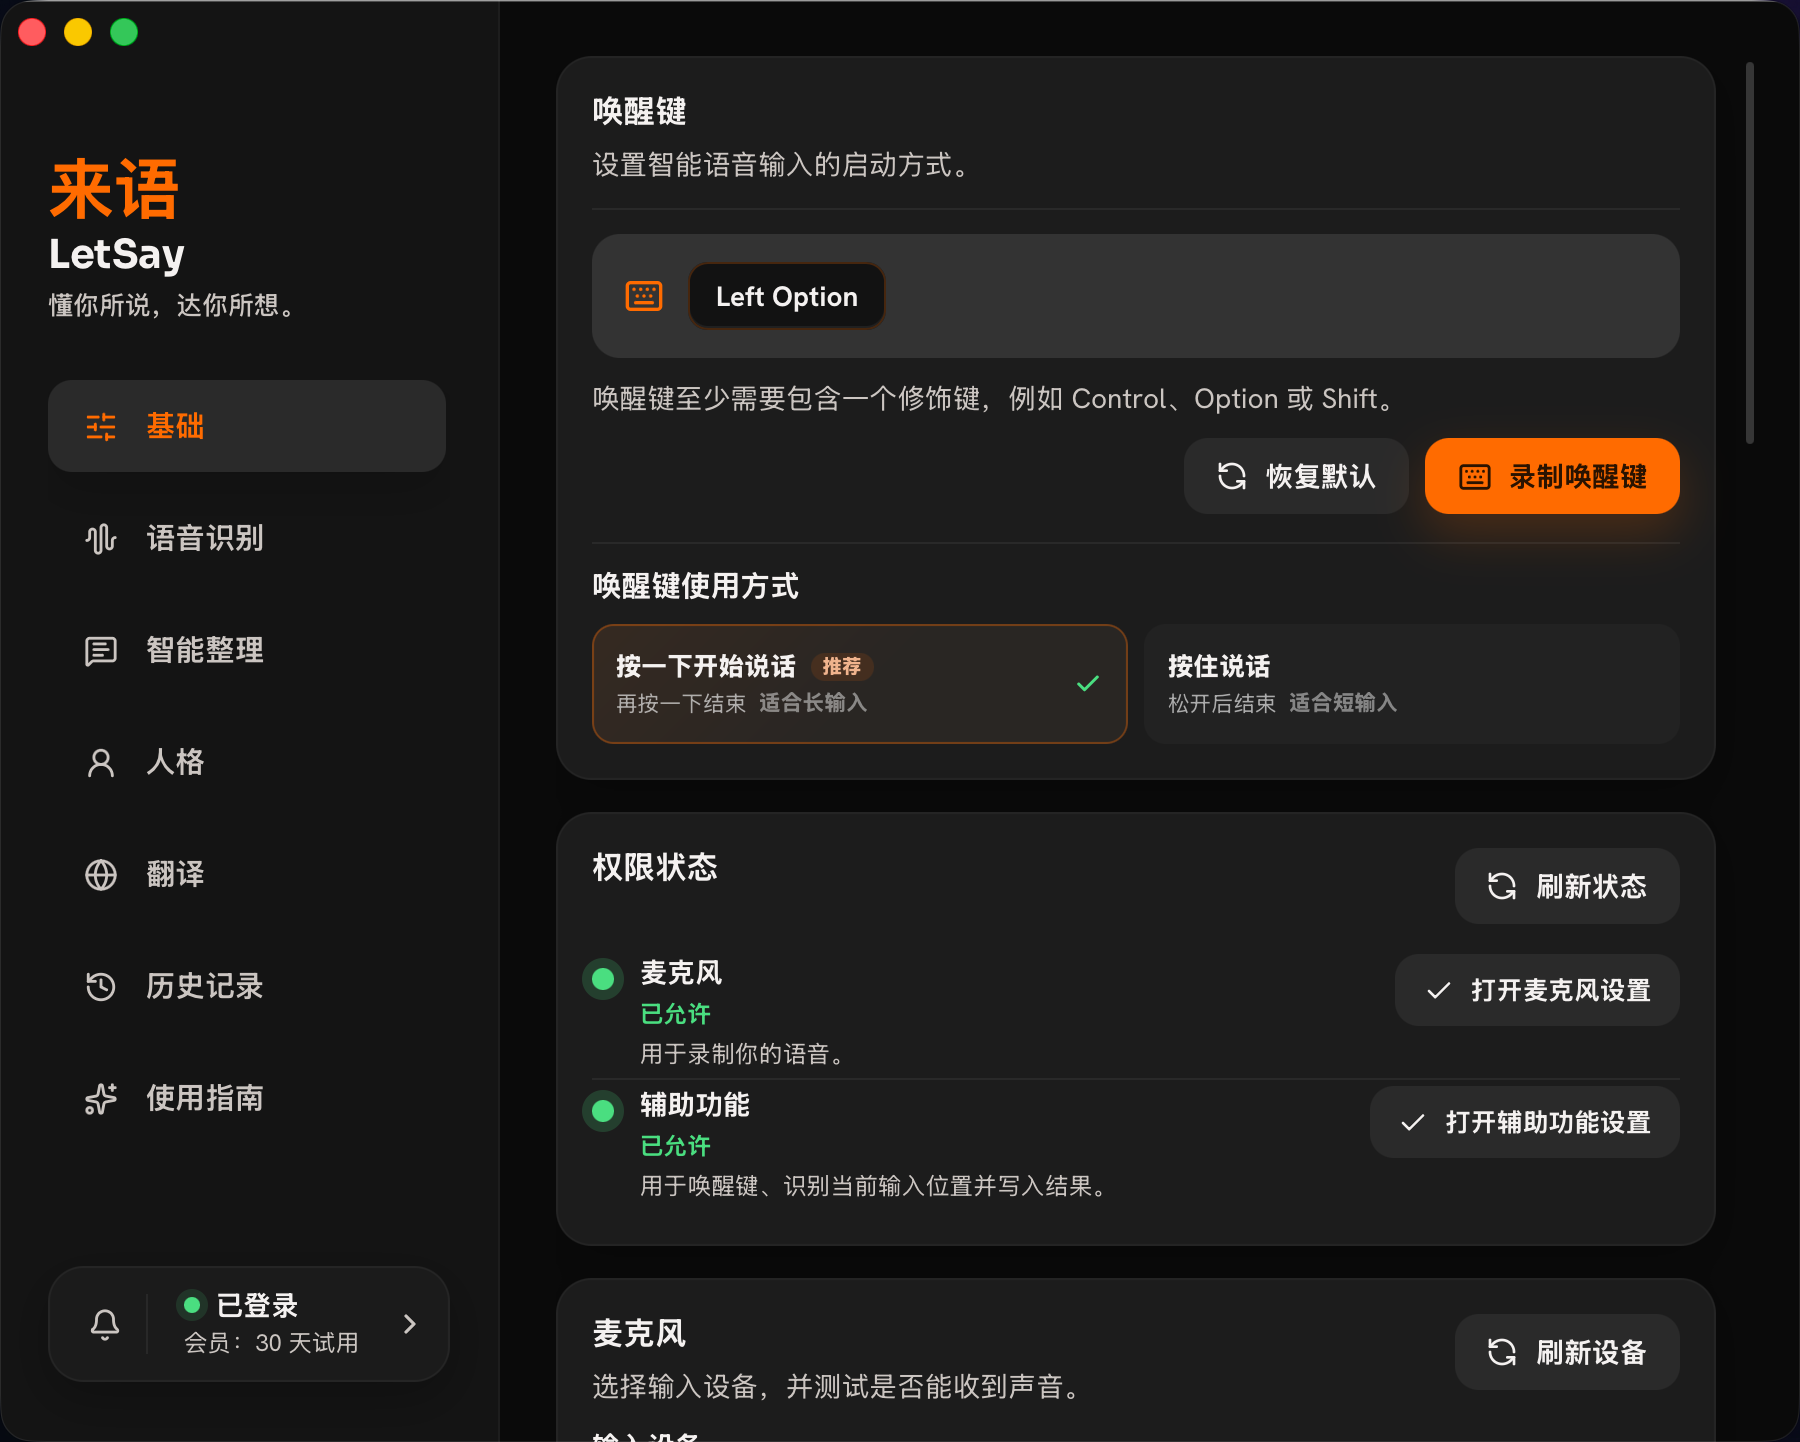Click the macOS close window button
This screenshot has height=1442, width=1800.
[x=32, y=32]
